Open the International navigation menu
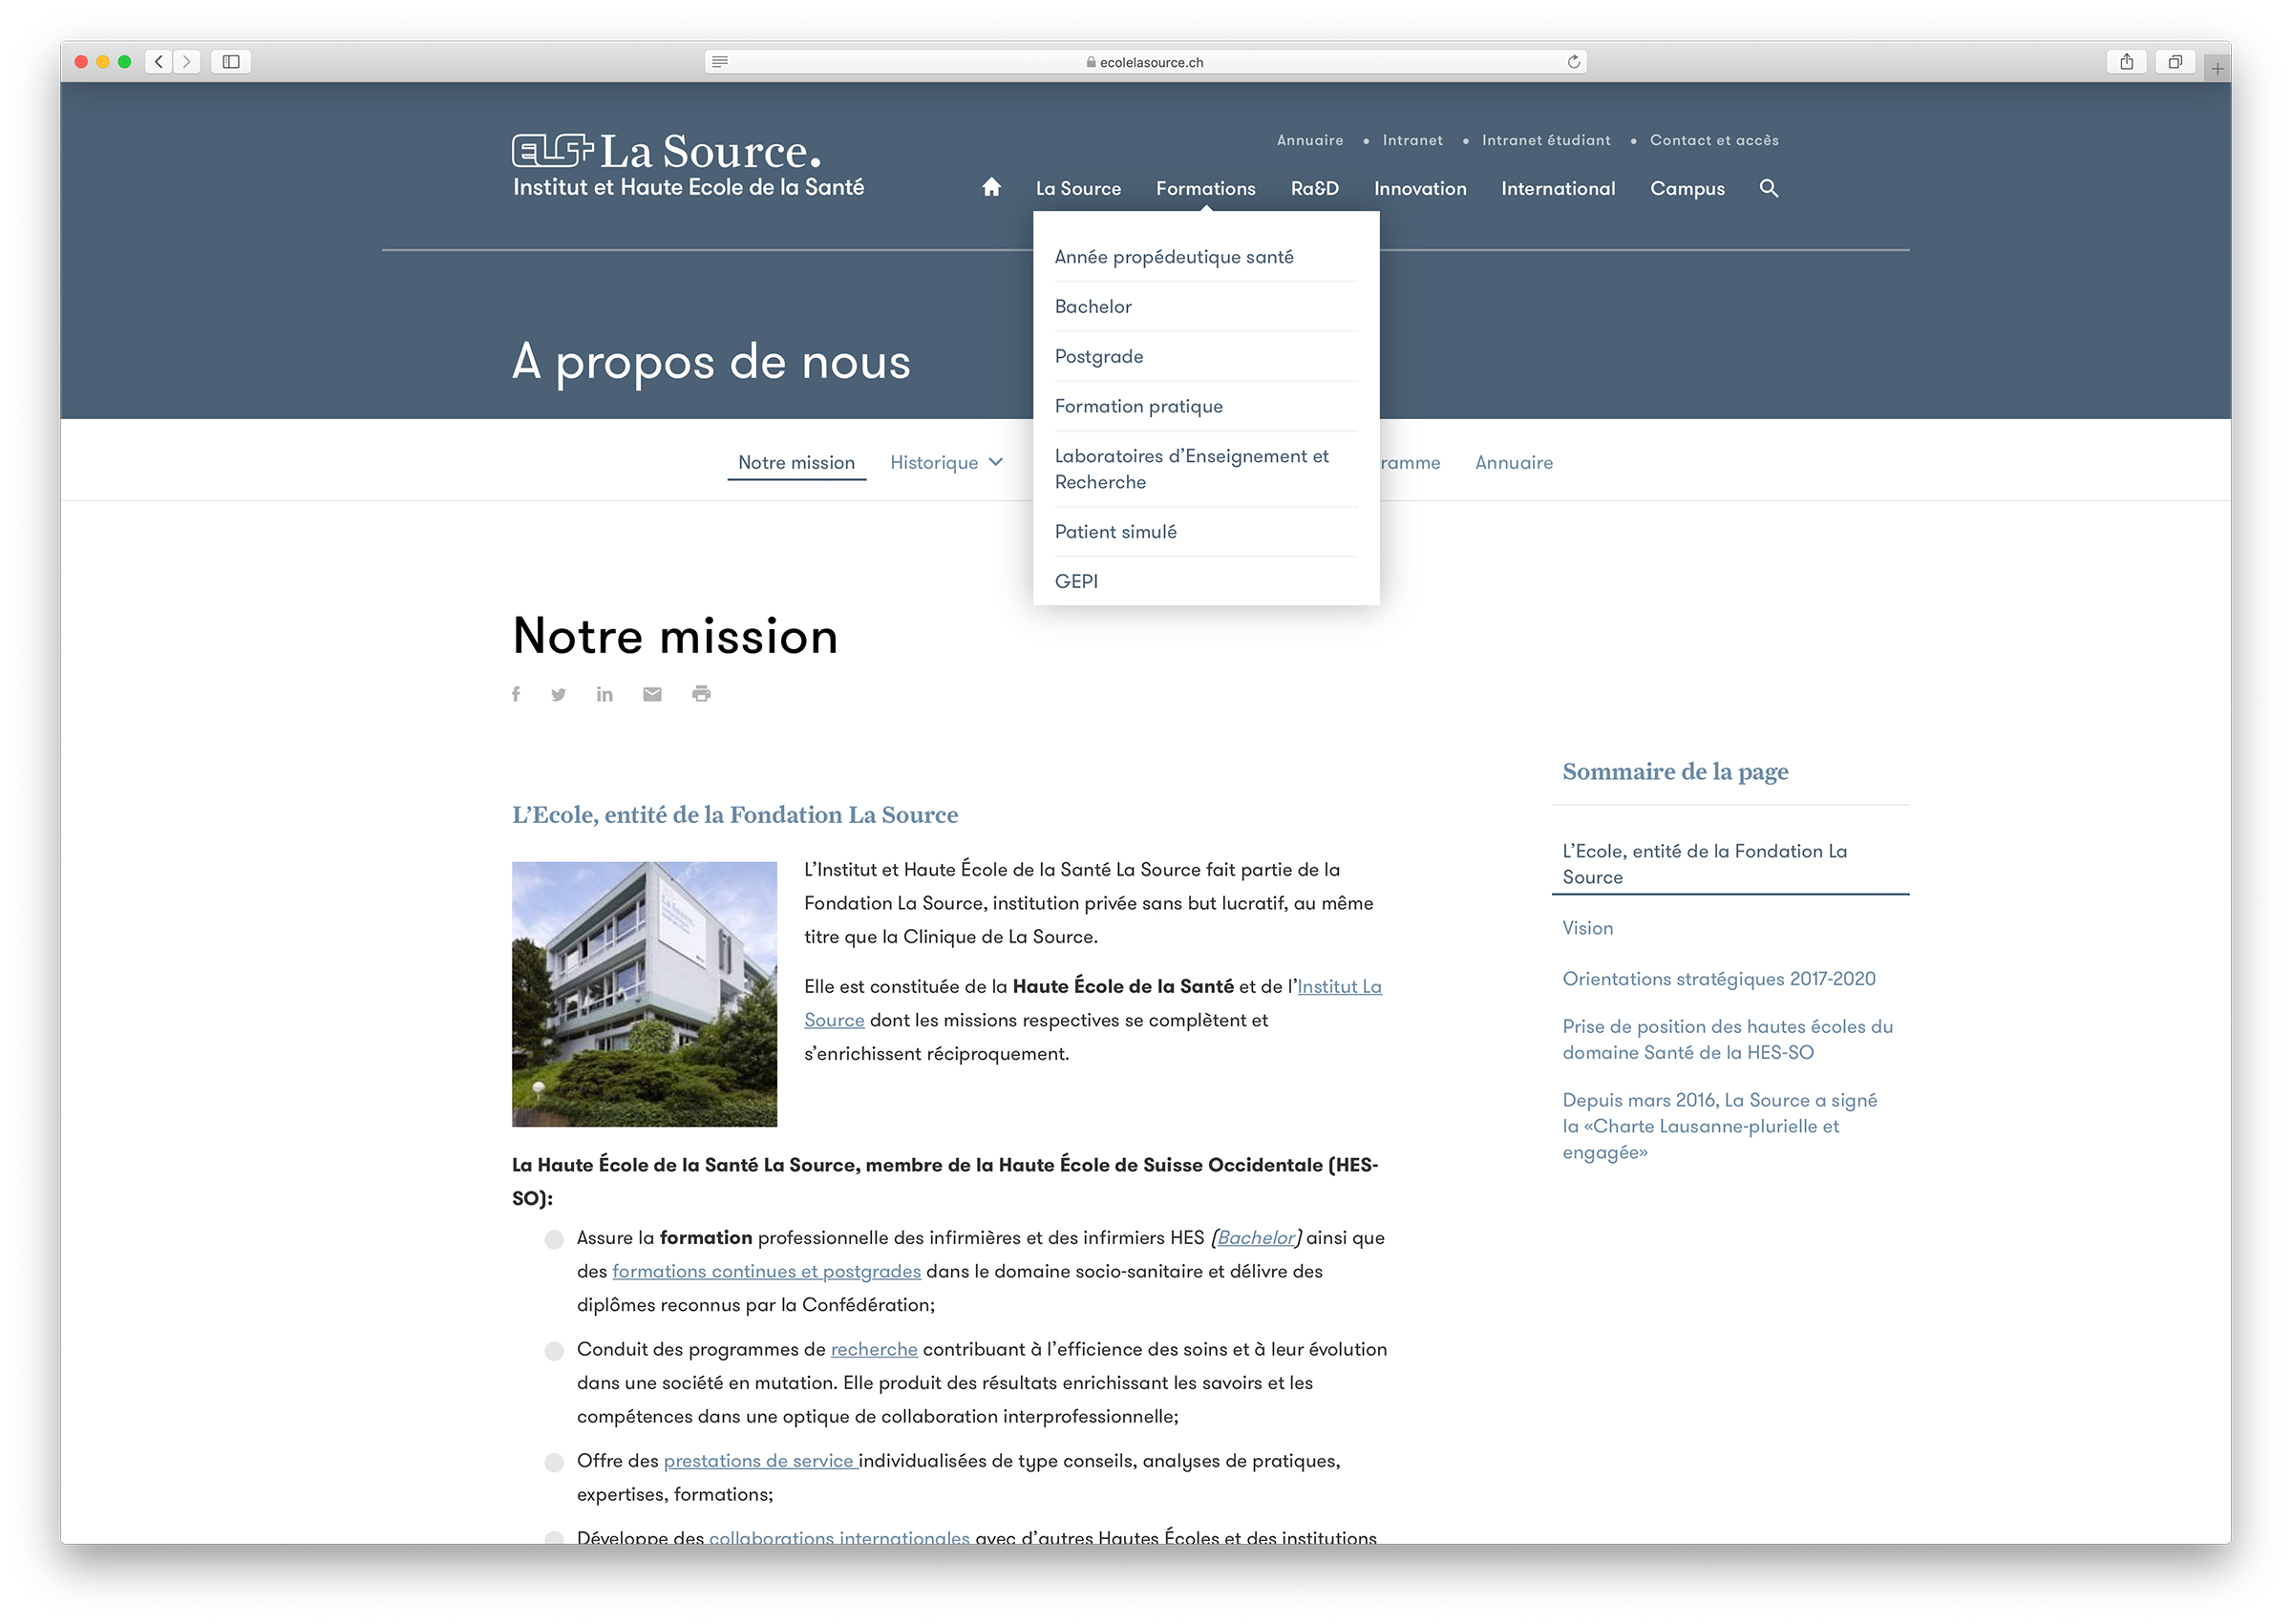 (1557, 188)
